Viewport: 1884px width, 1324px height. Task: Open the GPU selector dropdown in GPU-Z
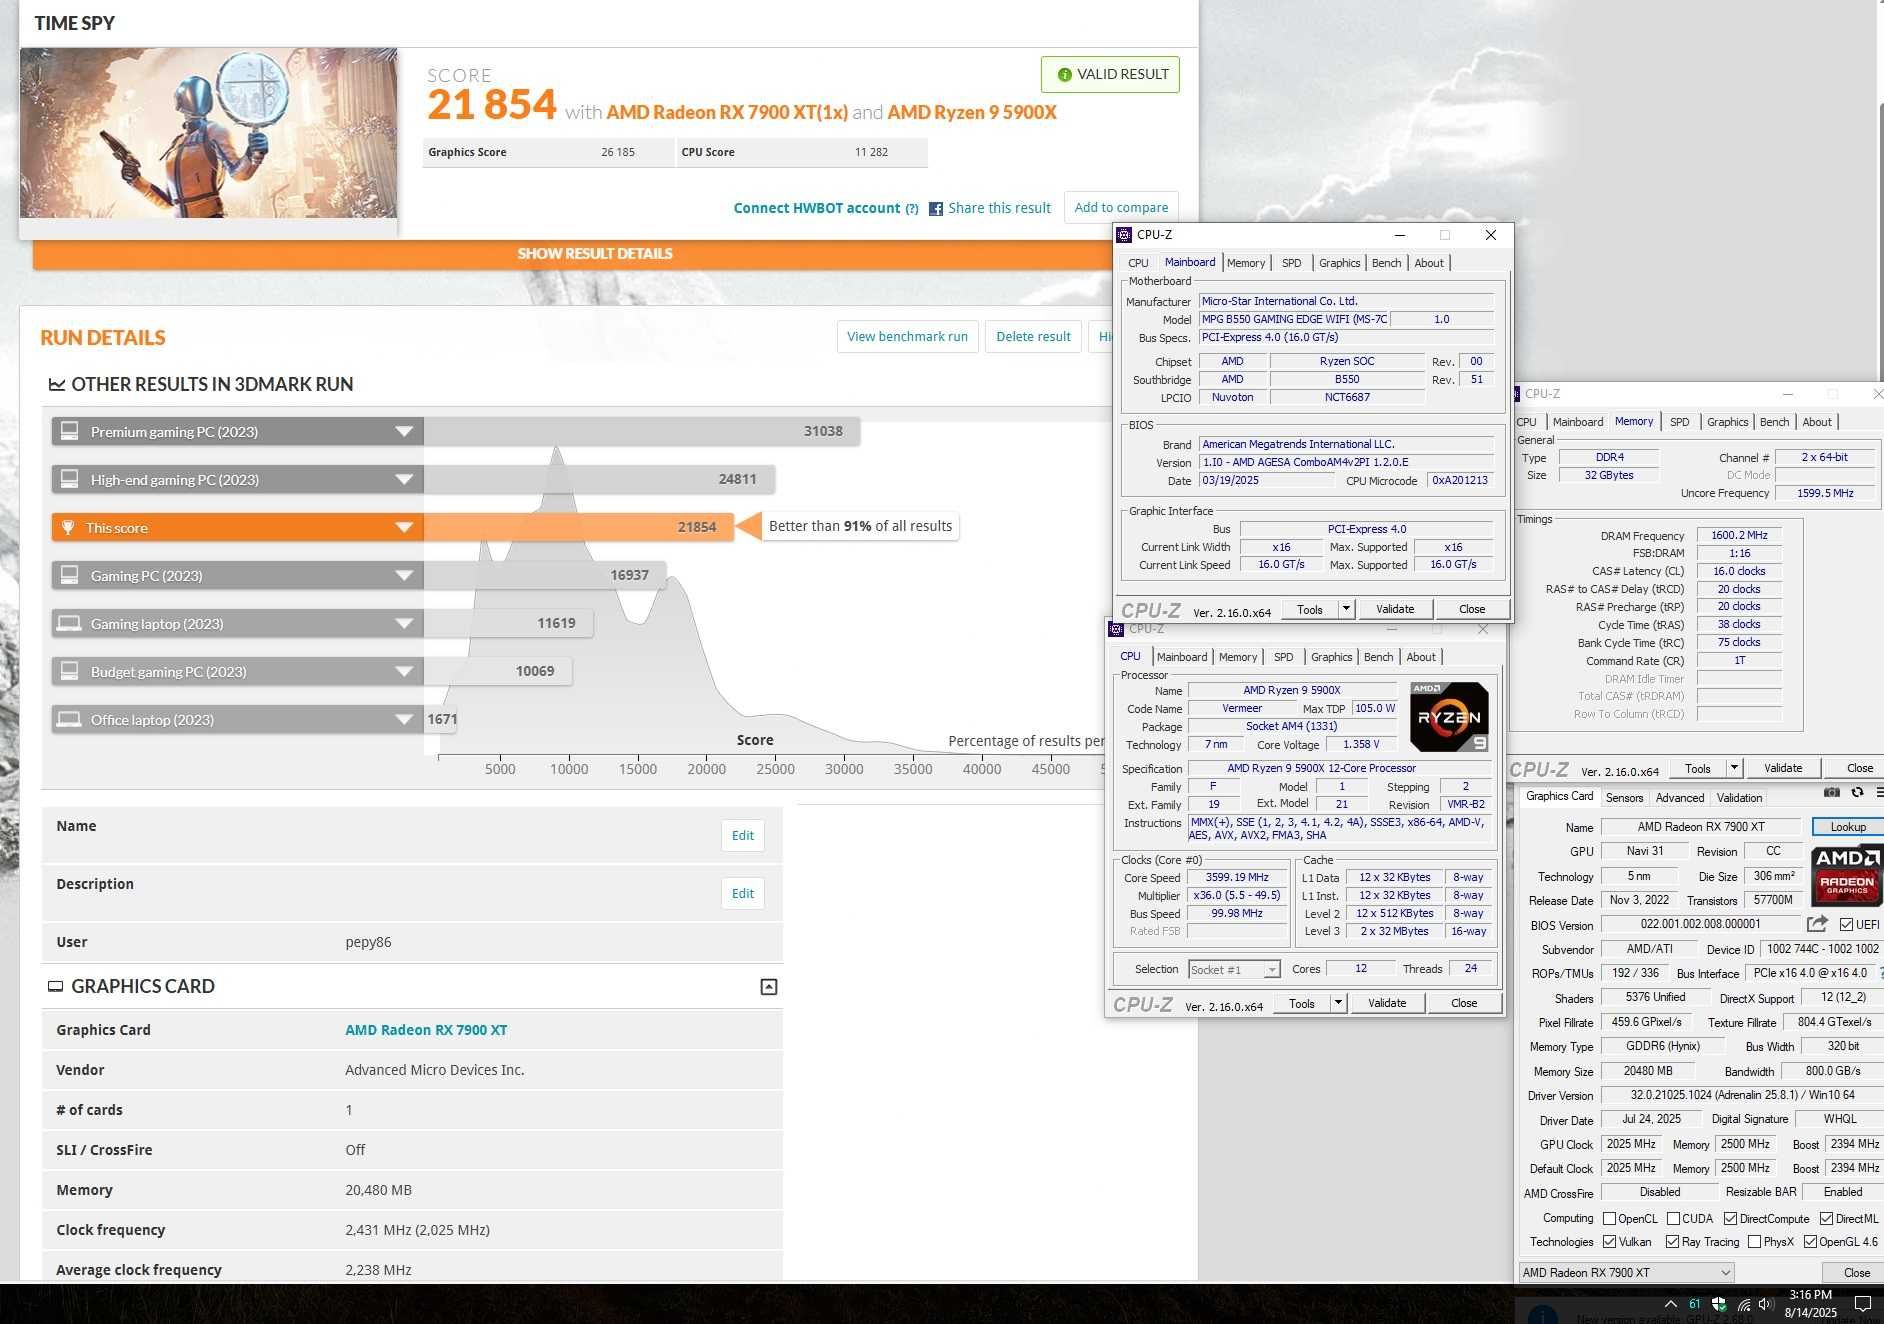point(1626,1273)
